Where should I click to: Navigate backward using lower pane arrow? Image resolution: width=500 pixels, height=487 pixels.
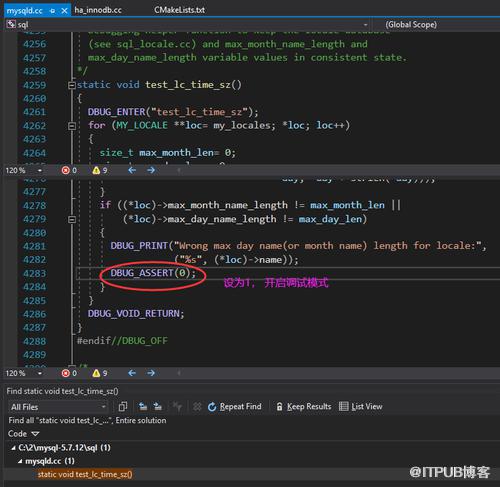(x=132, y=373)
